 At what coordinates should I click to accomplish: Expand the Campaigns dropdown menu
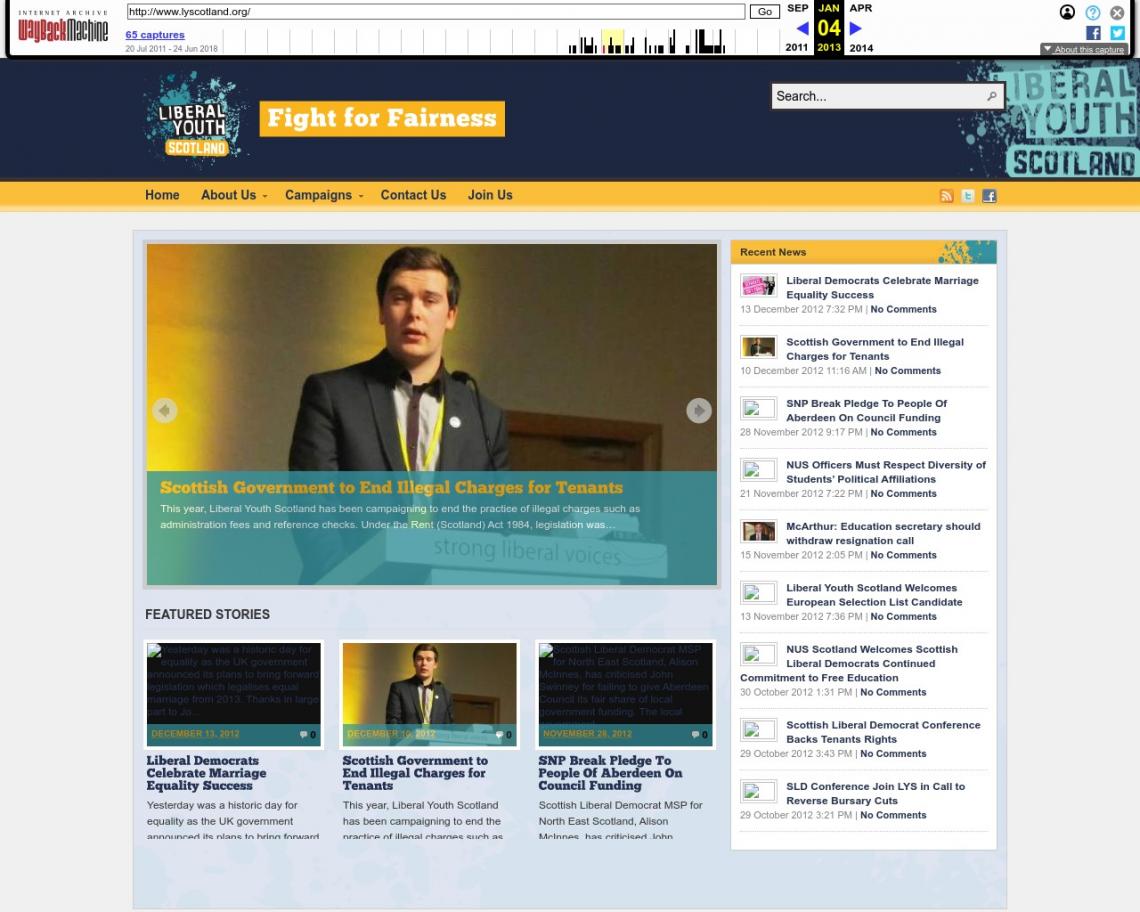tap(324, 195)
